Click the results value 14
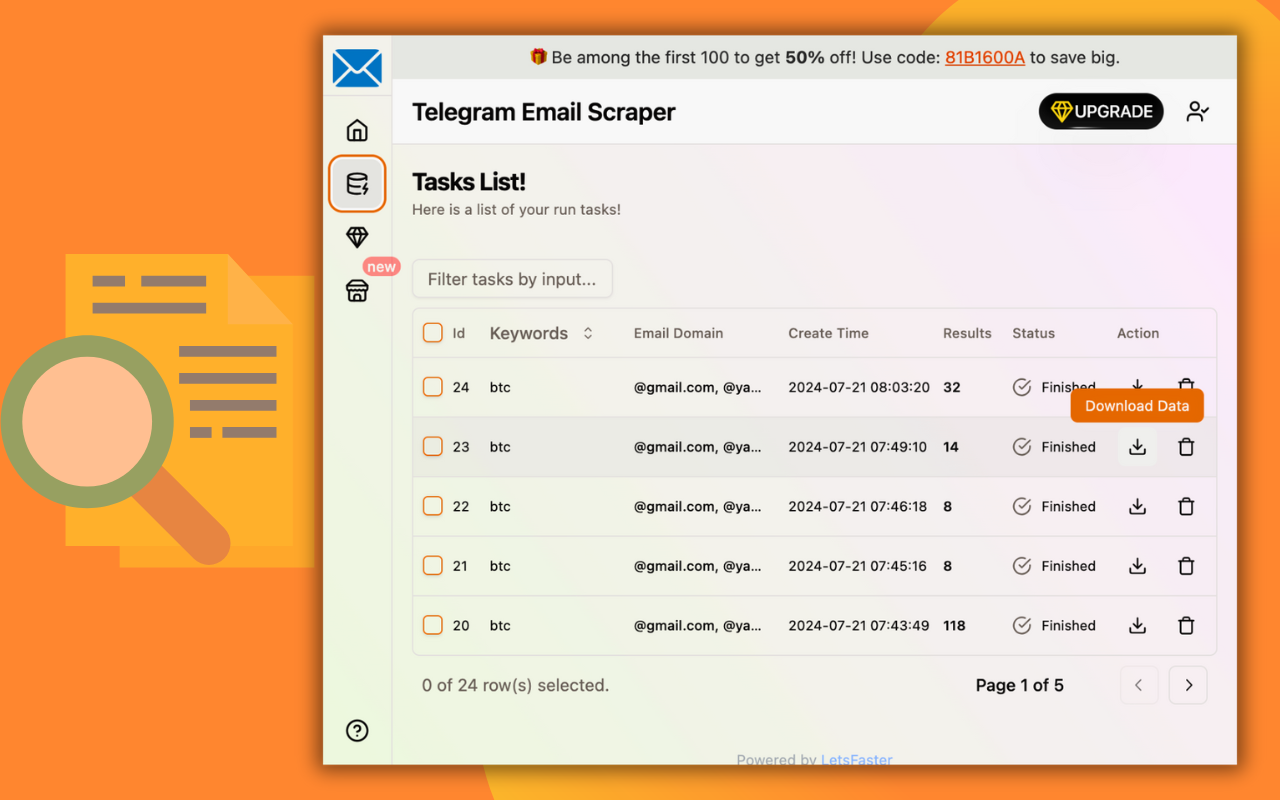This screenshot has width=1280, height=800. [951, 447]
